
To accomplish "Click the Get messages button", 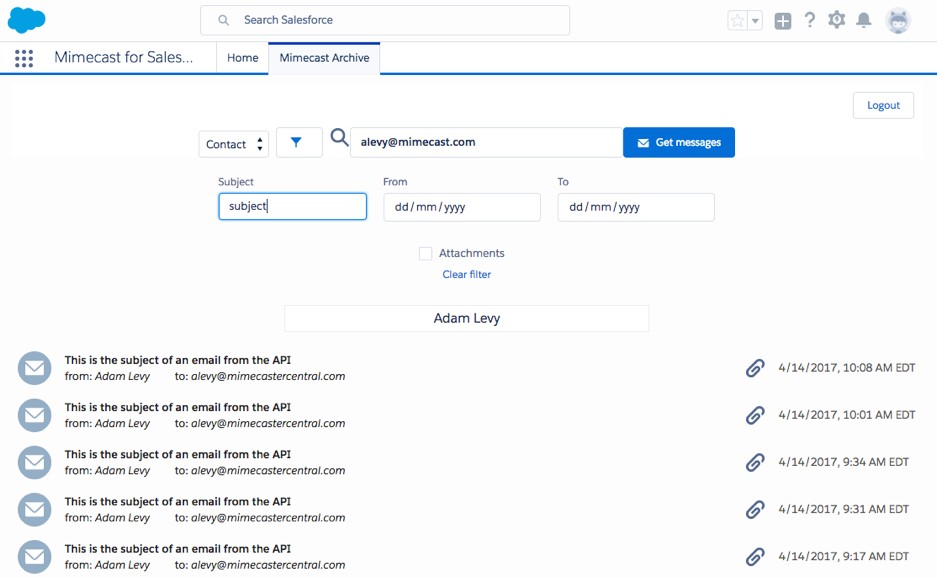I will [679, 142].
